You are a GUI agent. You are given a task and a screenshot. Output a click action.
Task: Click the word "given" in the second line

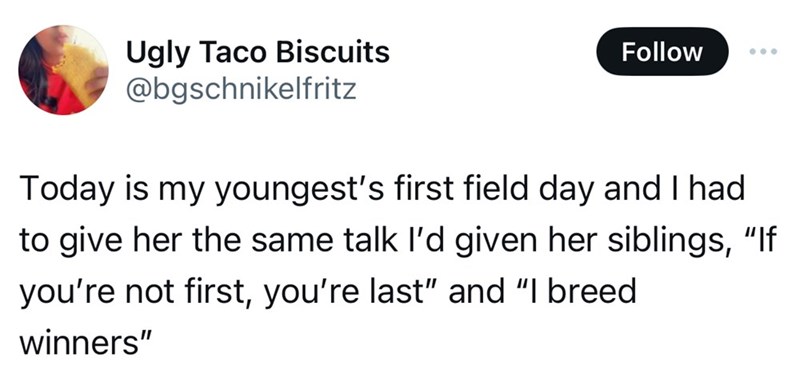tap(495, 241)
